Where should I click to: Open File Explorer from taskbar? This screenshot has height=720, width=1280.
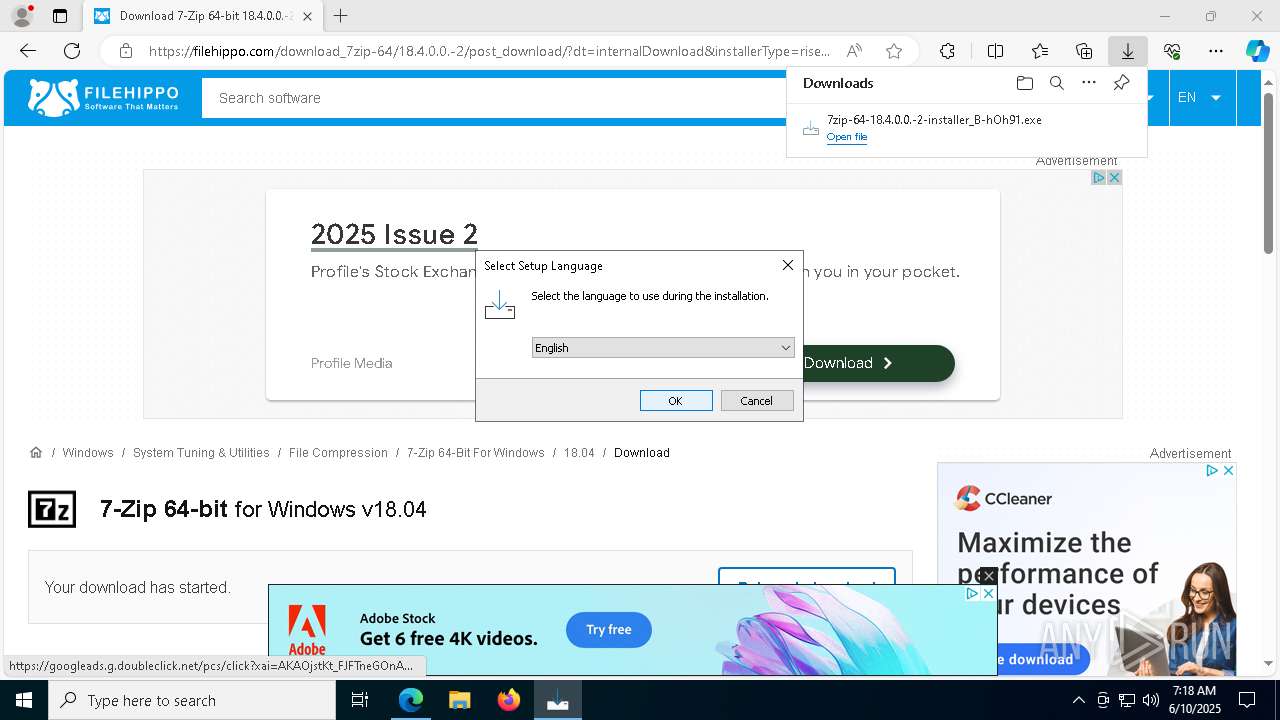coord(460,701)
